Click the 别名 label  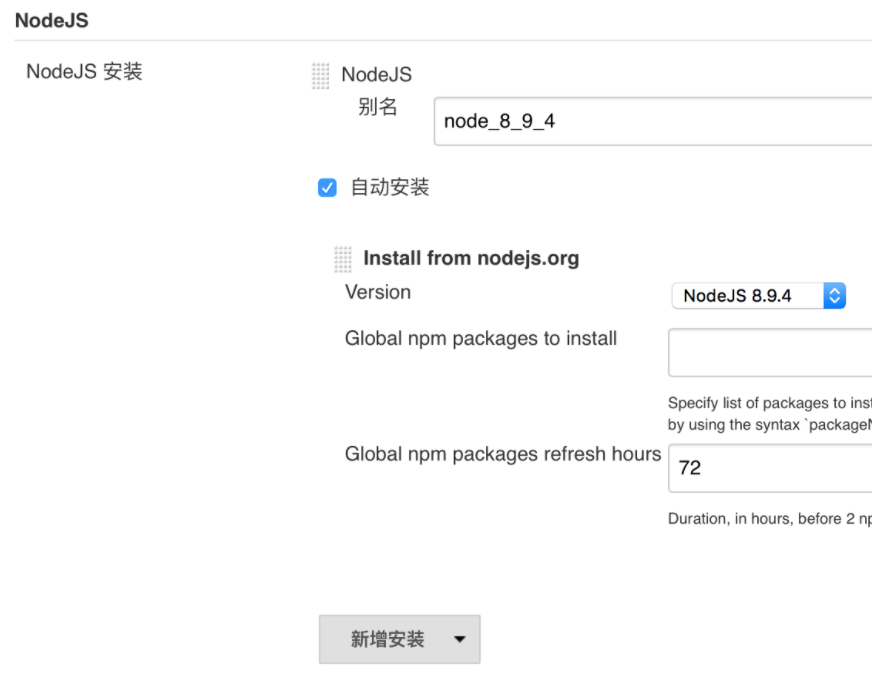(378, 106)
